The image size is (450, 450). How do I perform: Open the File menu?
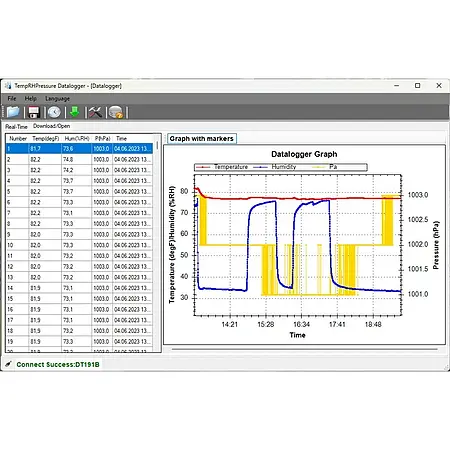(12, 99)
